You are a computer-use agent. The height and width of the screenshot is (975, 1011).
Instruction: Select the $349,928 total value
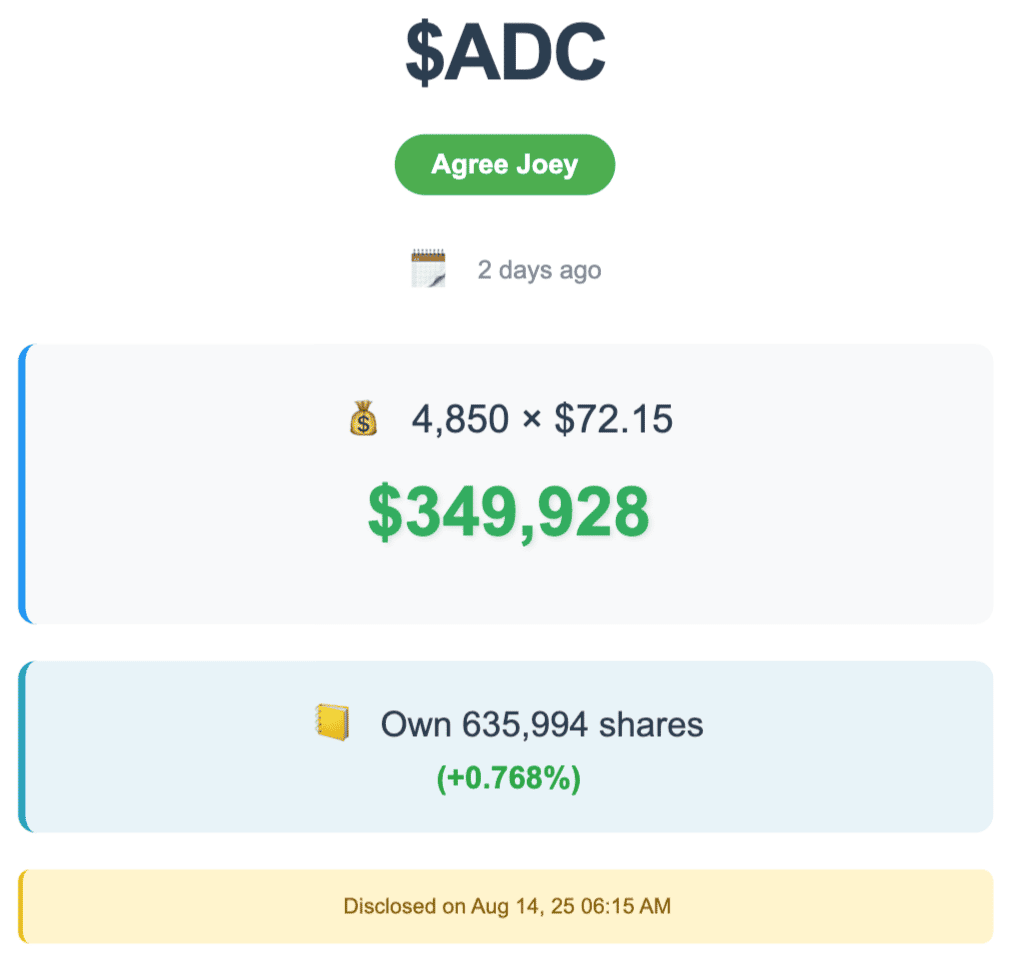[x=508, y=512]
